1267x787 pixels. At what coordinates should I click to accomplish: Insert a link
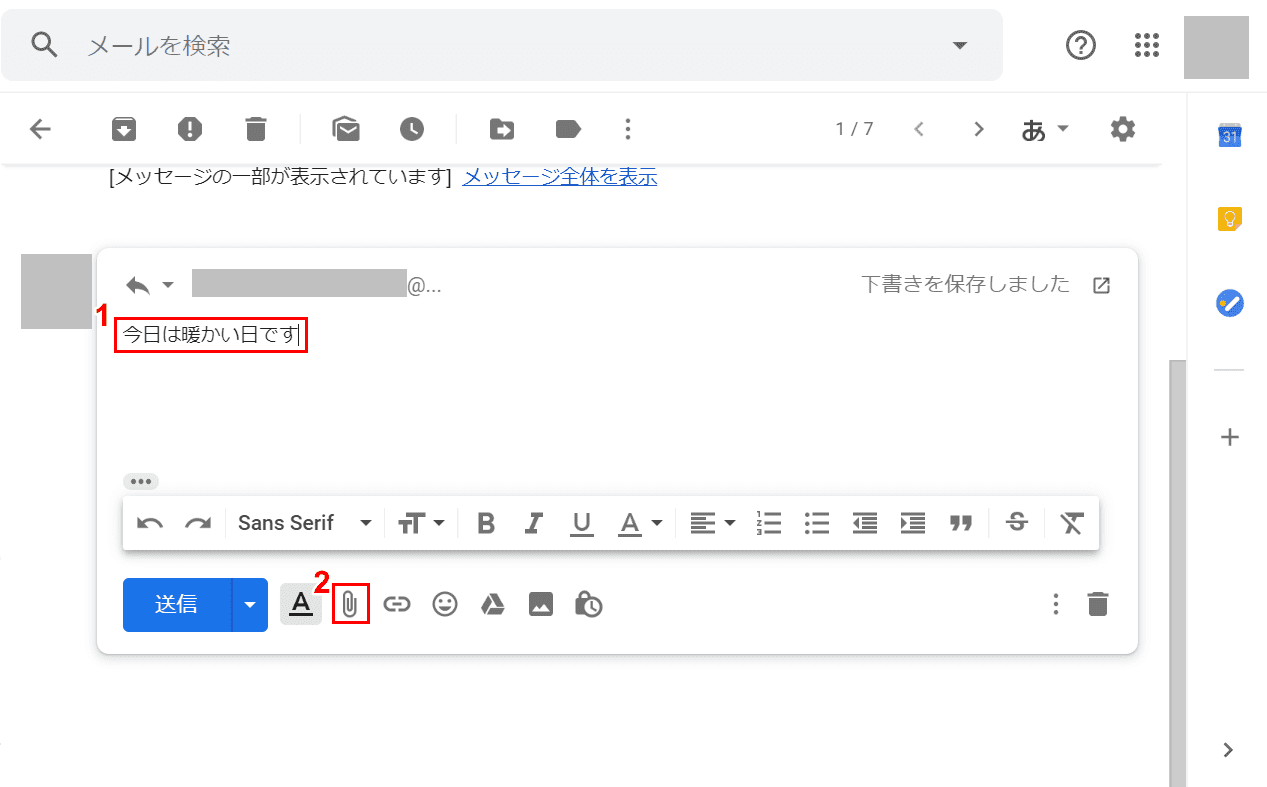398,605
